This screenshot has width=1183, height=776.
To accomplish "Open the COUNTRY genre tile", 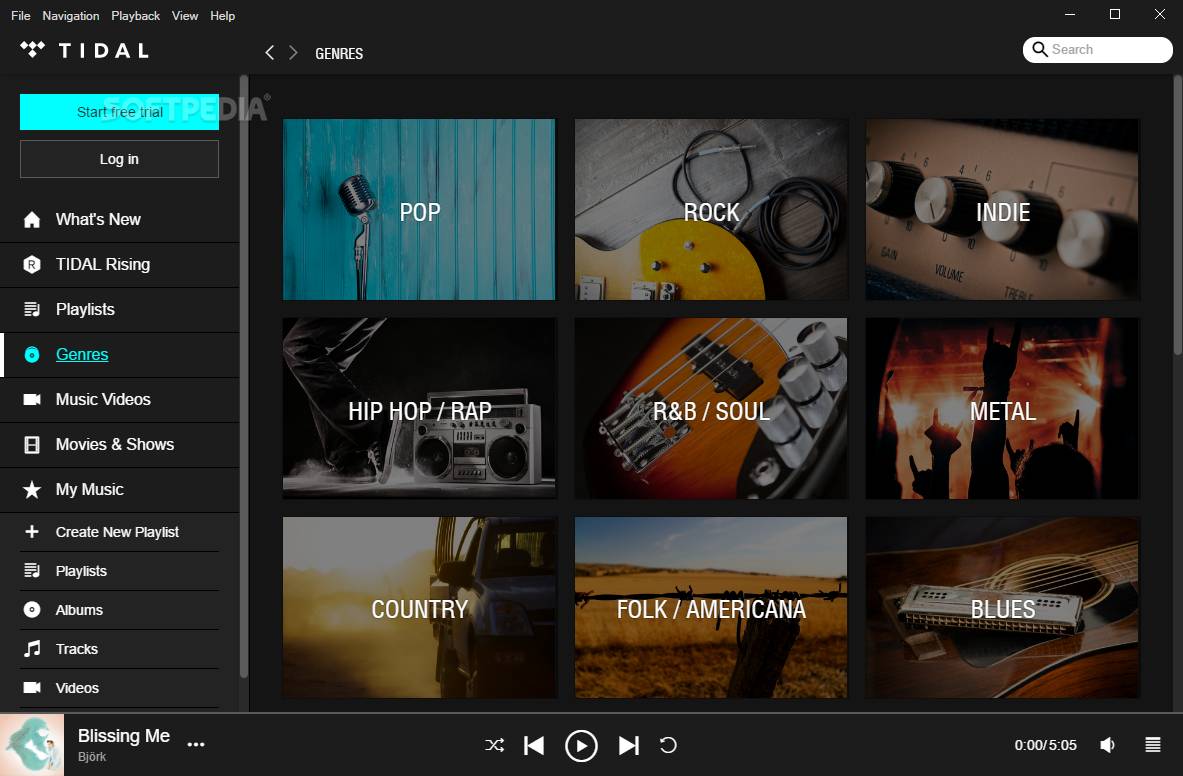I will tap(419, 607).
